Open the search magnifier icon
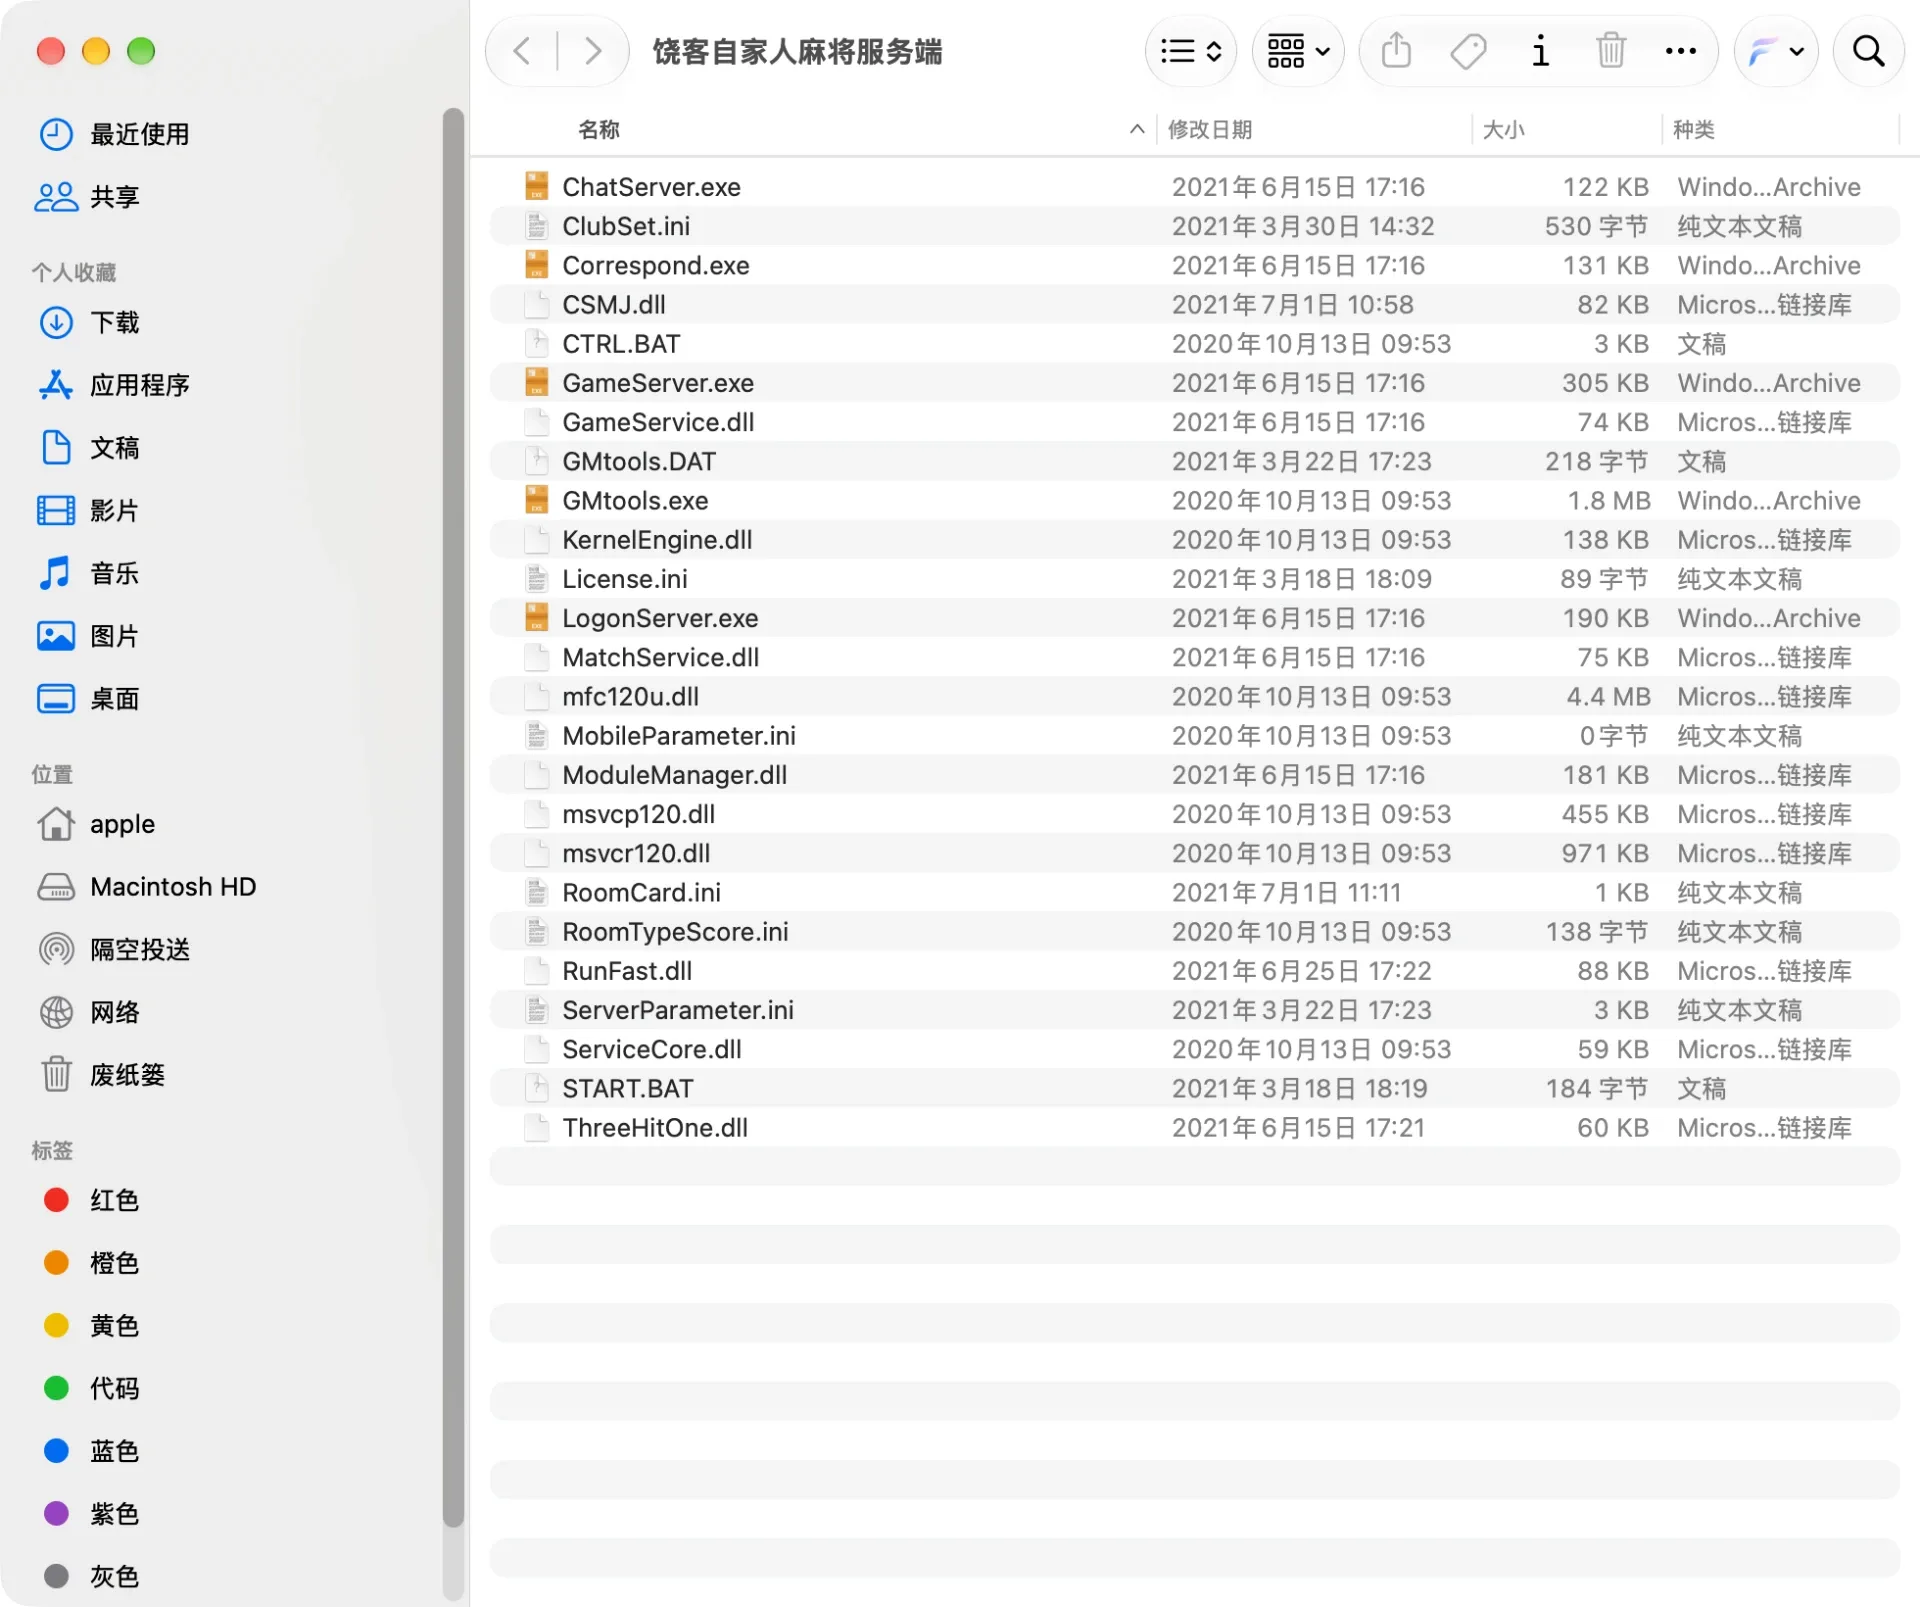 [x=1868, y=50]
